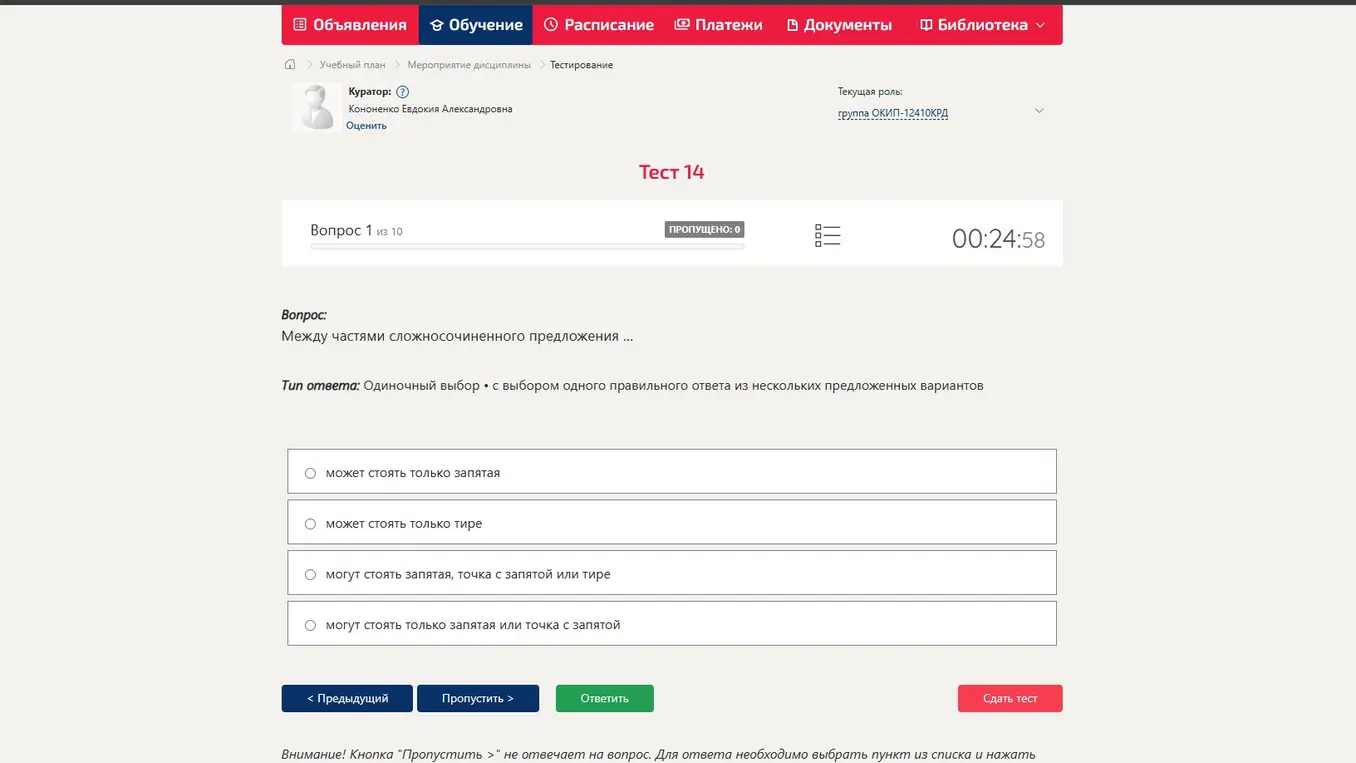The image size is (1356, 763).
Task: Open the Платежи section
Action: 718,25
